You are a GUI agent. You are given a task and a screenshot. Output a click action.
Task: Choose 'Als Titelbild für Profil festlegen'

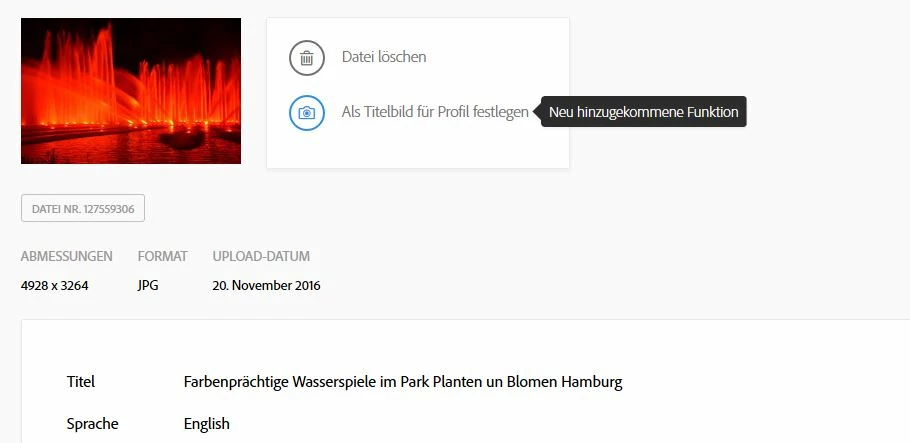[x=435, y=112]
